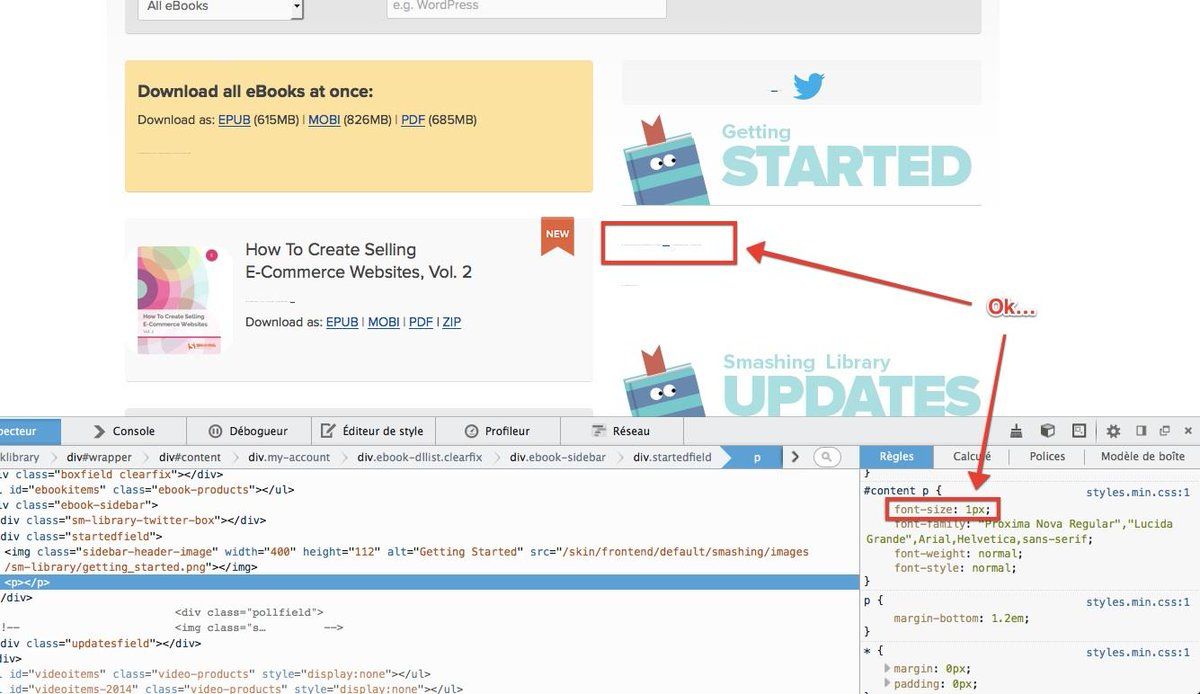1200x694 pixels.
Task: Select div.startedfield in the breadcrumb
Action: click(x=672, y=457)
